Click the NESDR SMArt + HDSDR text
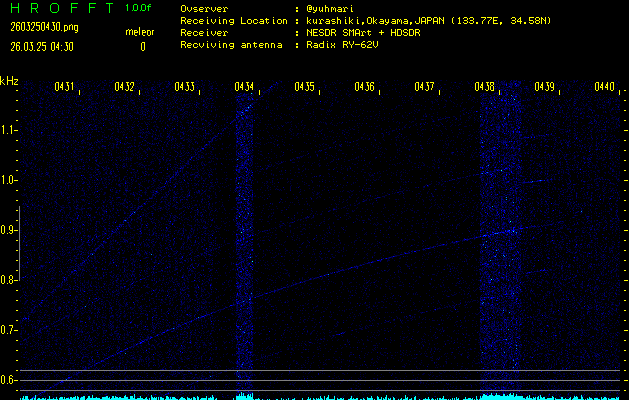The image size is (629, 400). 363,33
